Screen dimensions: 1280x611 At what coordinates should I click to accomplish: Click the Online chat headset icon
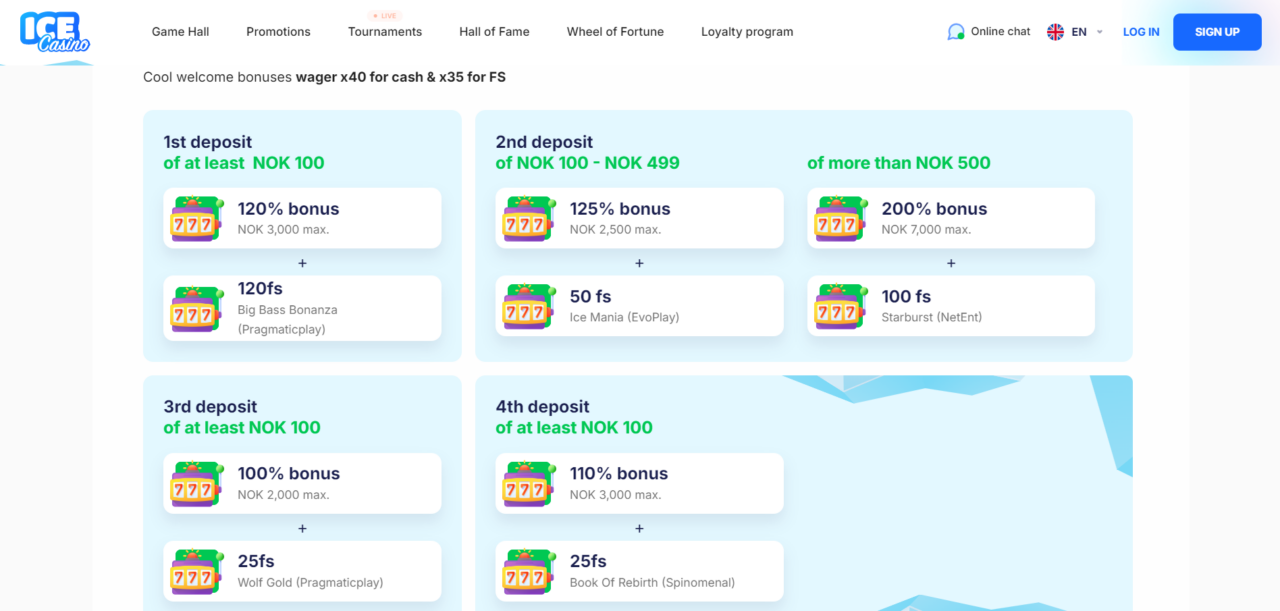[956, 32]
